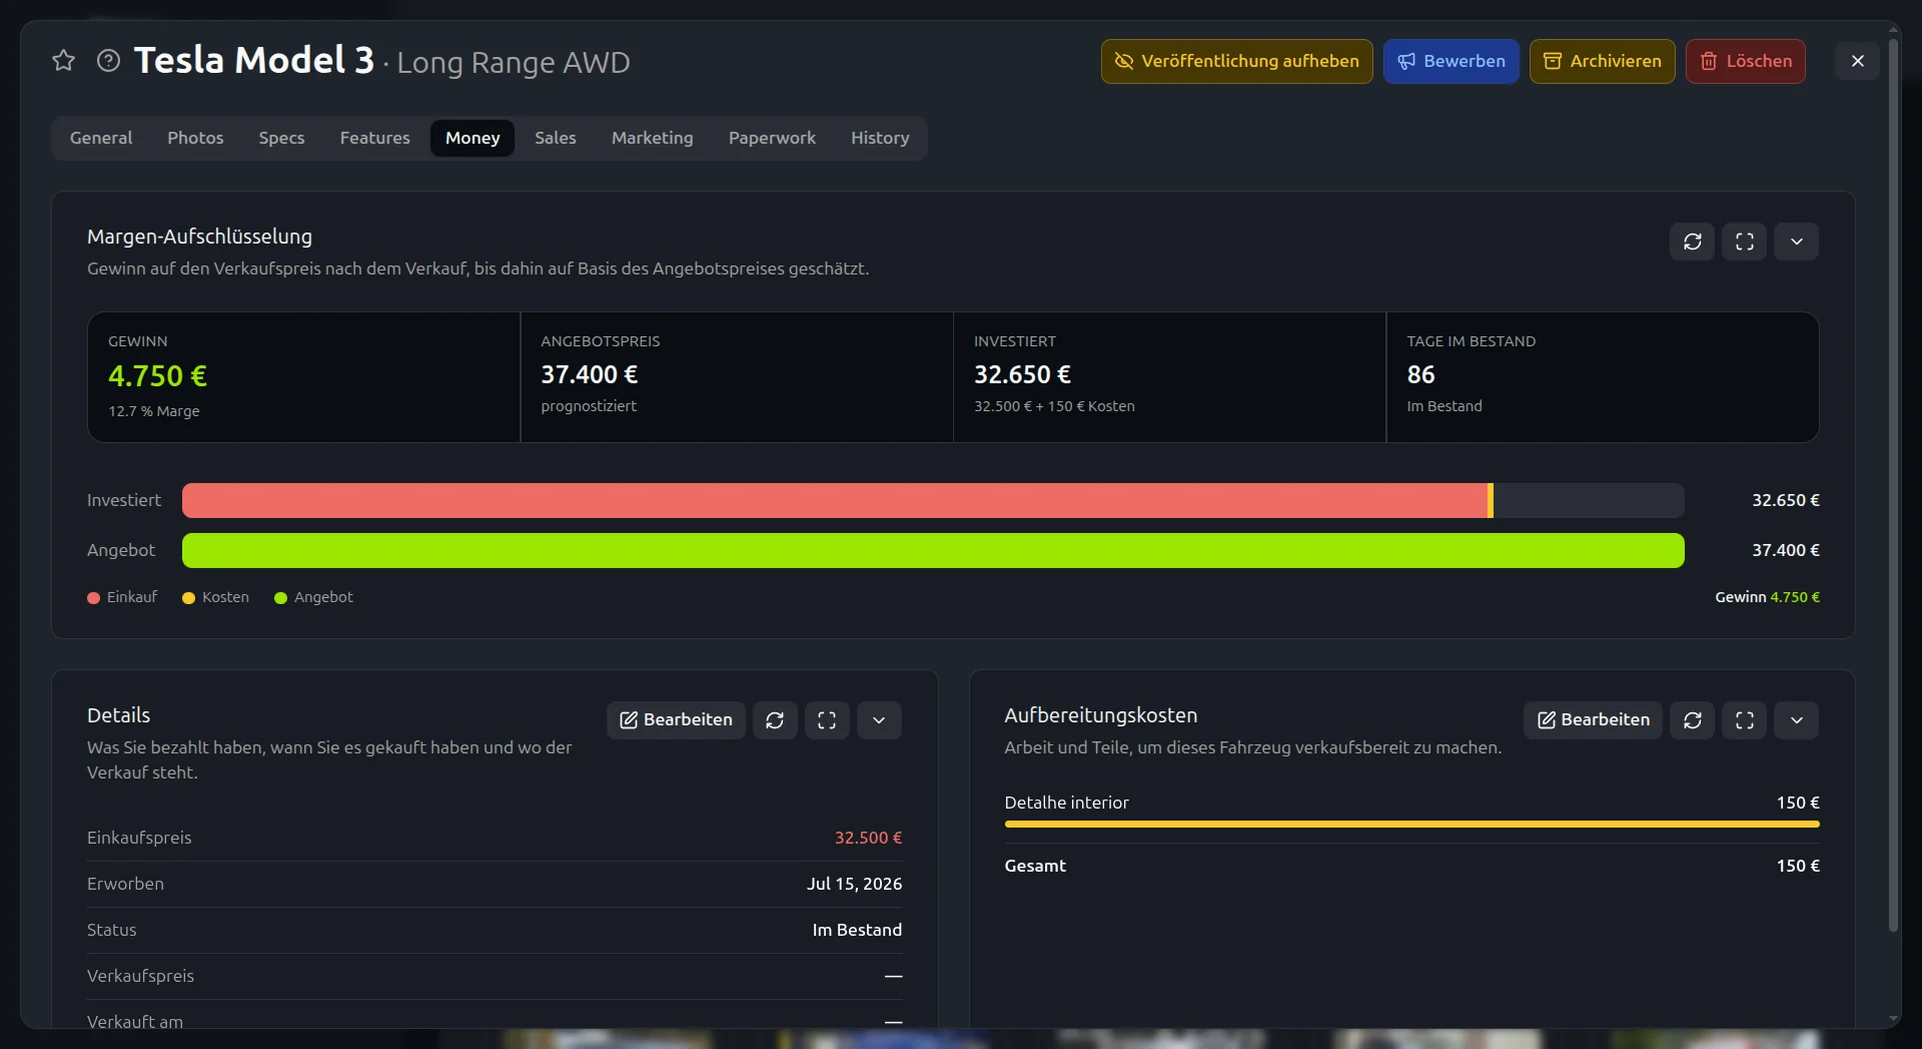Screen dimensions: 1922x1049
Task: Collapse the Margen-Aufschlüsselung panel chevron
Action: [1796, 241]
